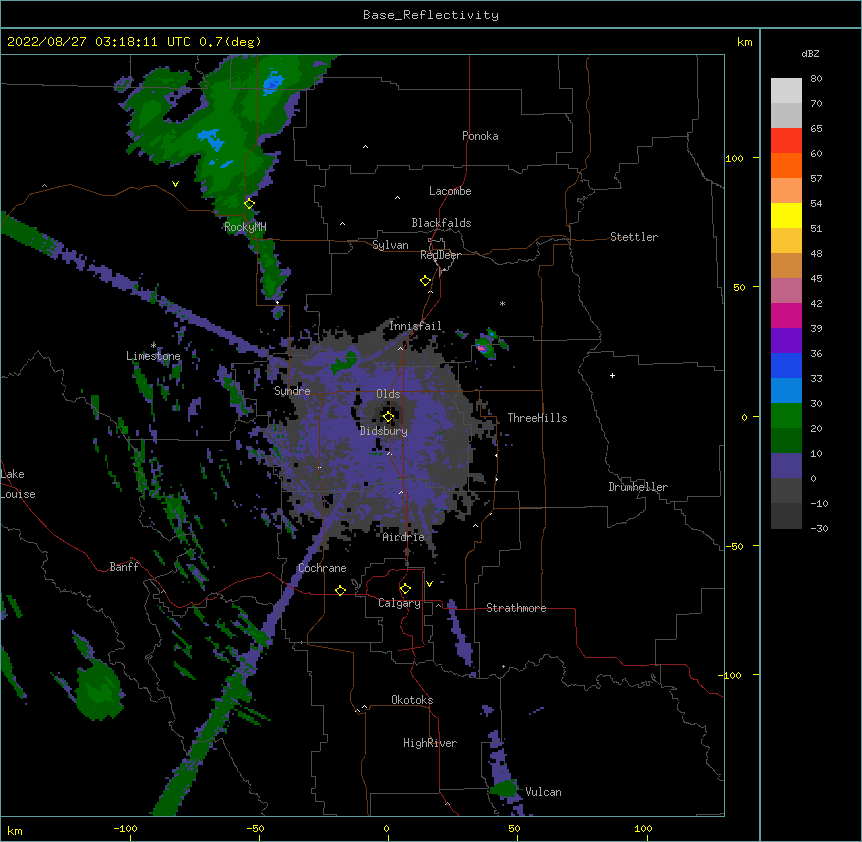Click the Calgary city label
Viewport: 862px width, 842px height.
tap(399, 603)
